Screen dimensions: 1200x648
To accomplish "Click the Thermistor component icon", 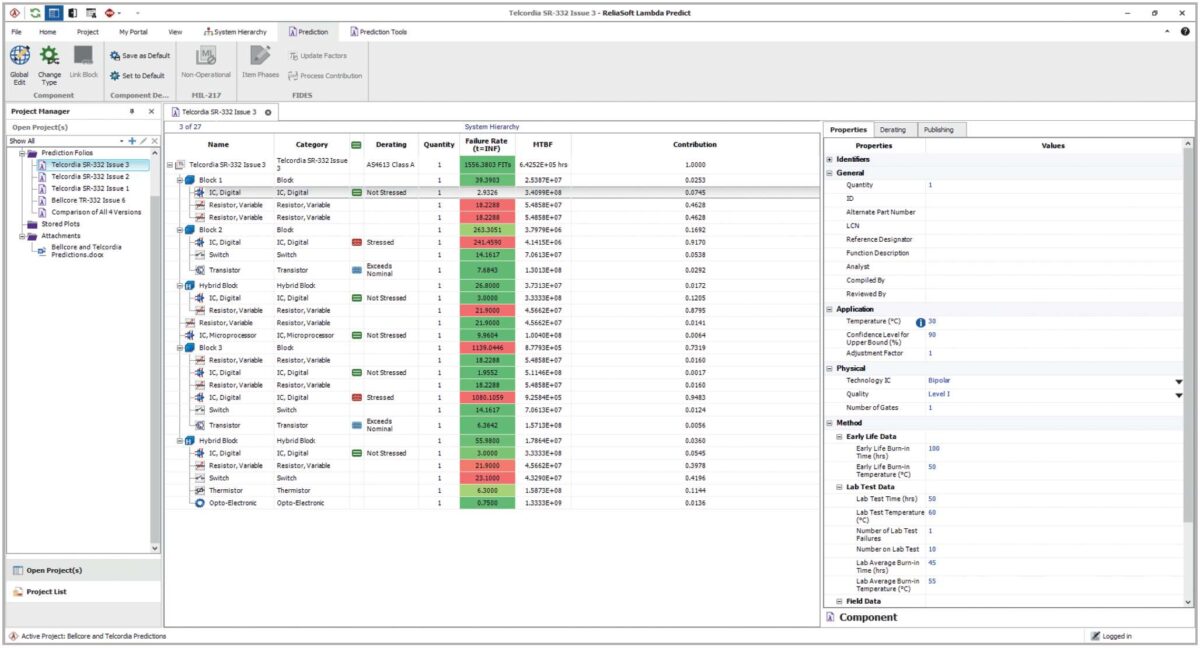I will (199, 490).
